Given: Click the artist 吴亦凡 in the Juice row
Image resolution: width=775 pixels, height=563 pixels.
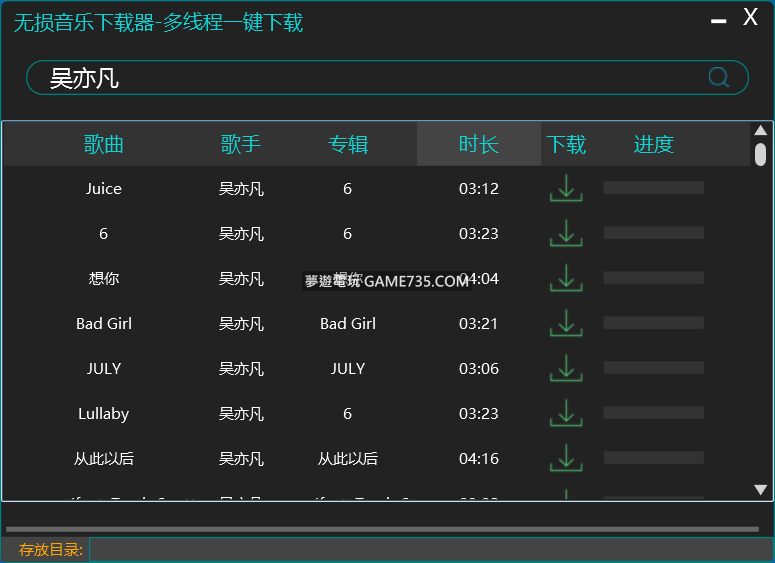Looking at the screenshot, I should point(241,188).
